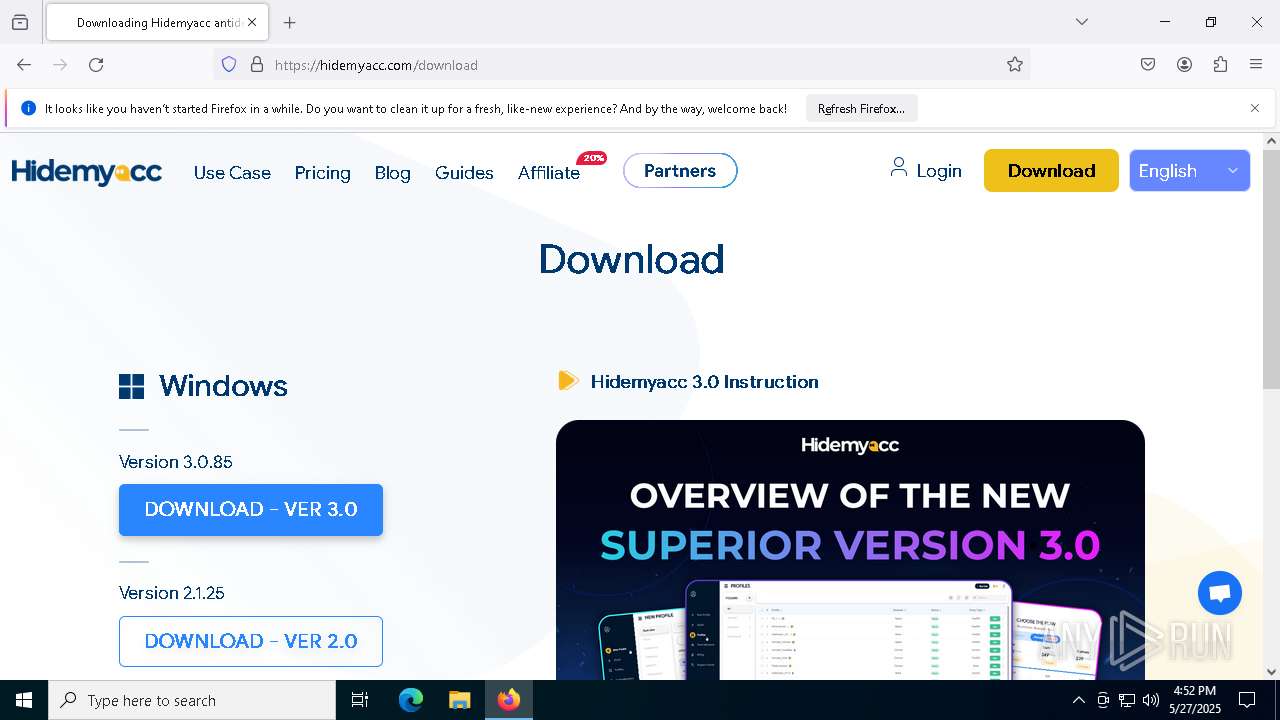Open File Explorer from taskbar
This screenshot has width=1280, height=720.
tap(459, 700)
